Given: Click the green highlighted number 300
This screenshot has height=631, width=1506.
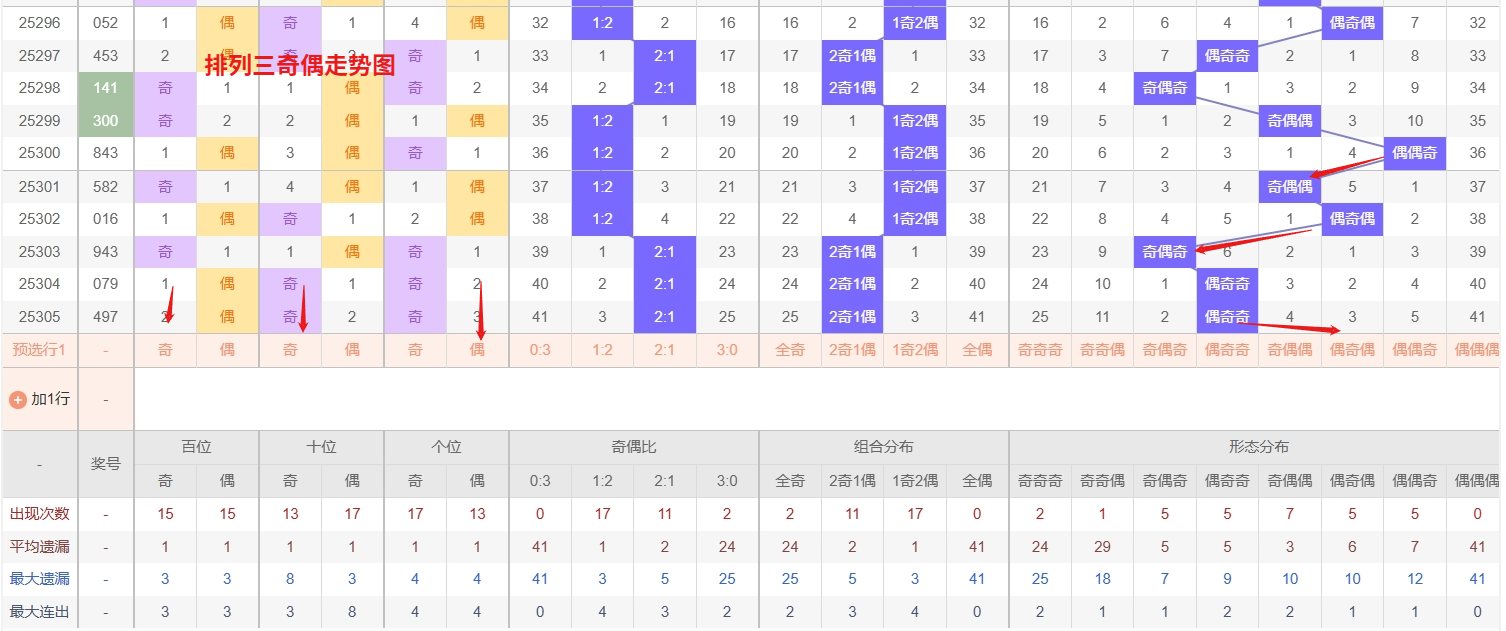Looking at the screenshot, I should [106, 121].
